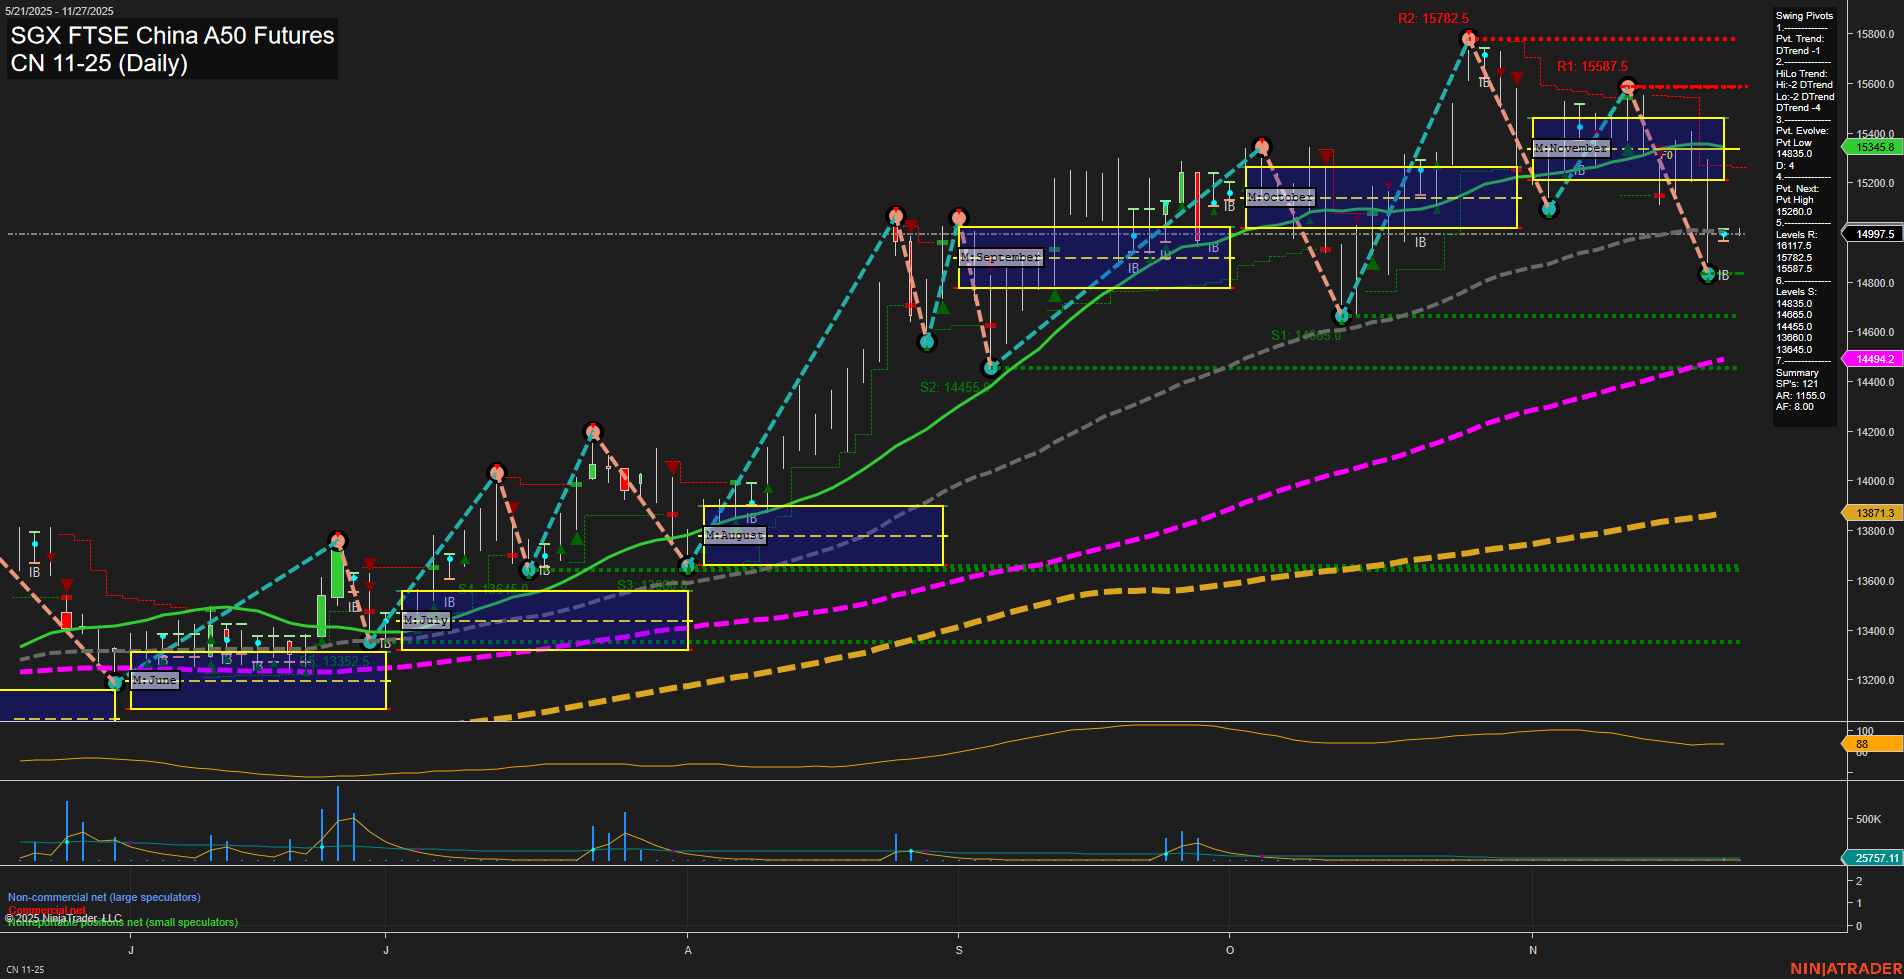
Task: Click the green 15345.8 price marker
Action: point(1874,148)
